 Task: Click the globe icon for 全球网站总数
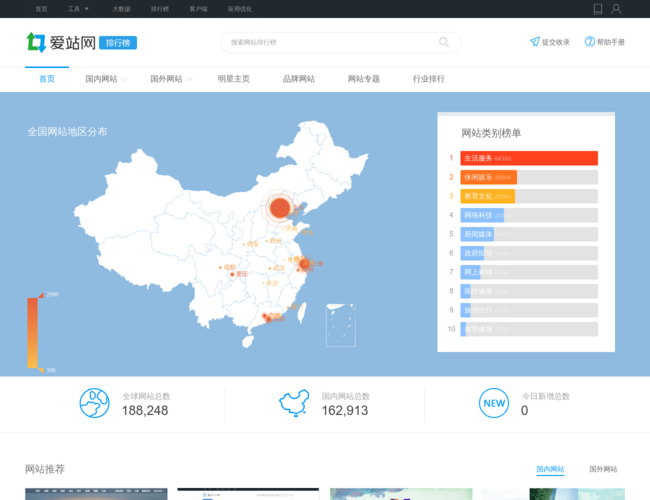click(x=95, y=403)
